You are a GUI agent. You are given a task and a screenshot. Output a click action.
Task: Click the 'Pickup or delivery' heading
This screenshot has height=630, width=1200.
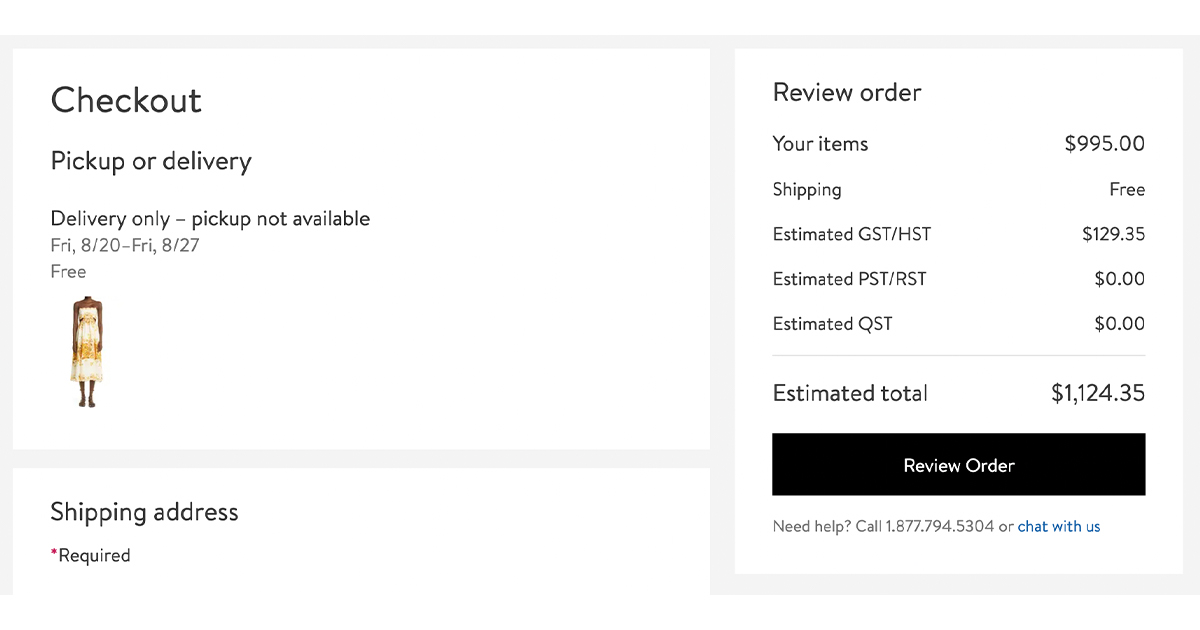point(151,161)
